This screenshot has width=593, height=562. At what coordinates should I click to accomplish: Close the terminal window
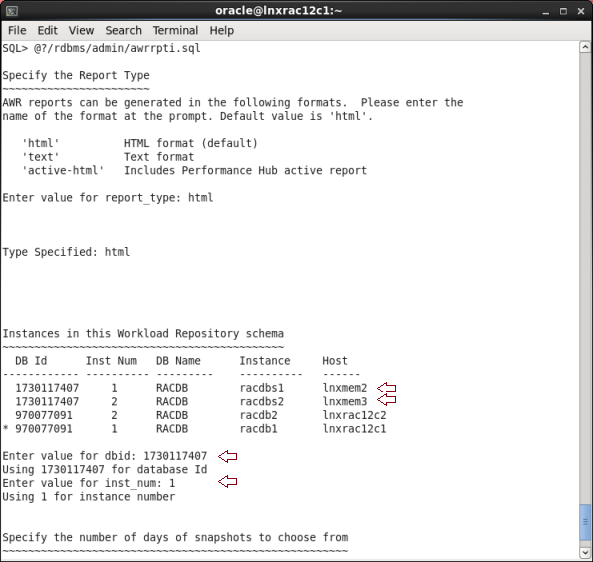pyautogui.click(x=581, y=11)
